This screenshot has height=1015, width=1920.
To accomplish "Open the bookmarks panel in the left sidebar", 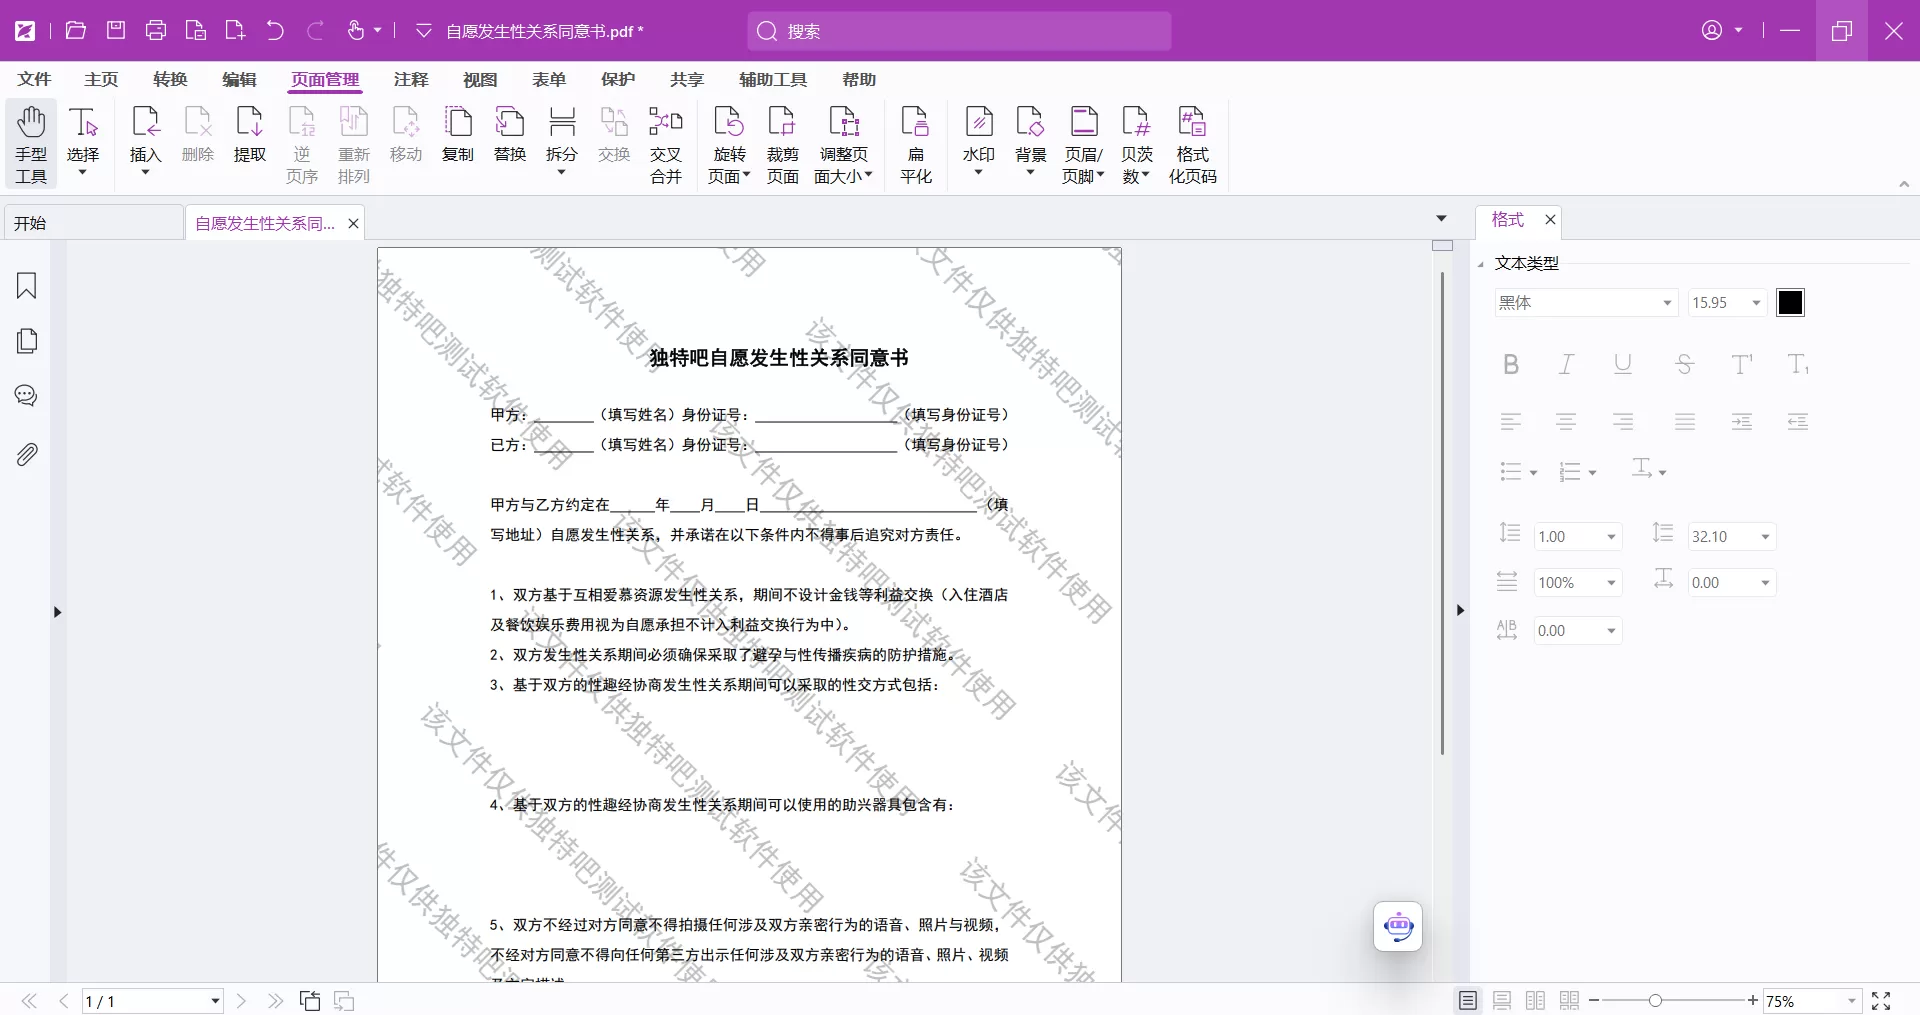I will (x=26, y=287).
